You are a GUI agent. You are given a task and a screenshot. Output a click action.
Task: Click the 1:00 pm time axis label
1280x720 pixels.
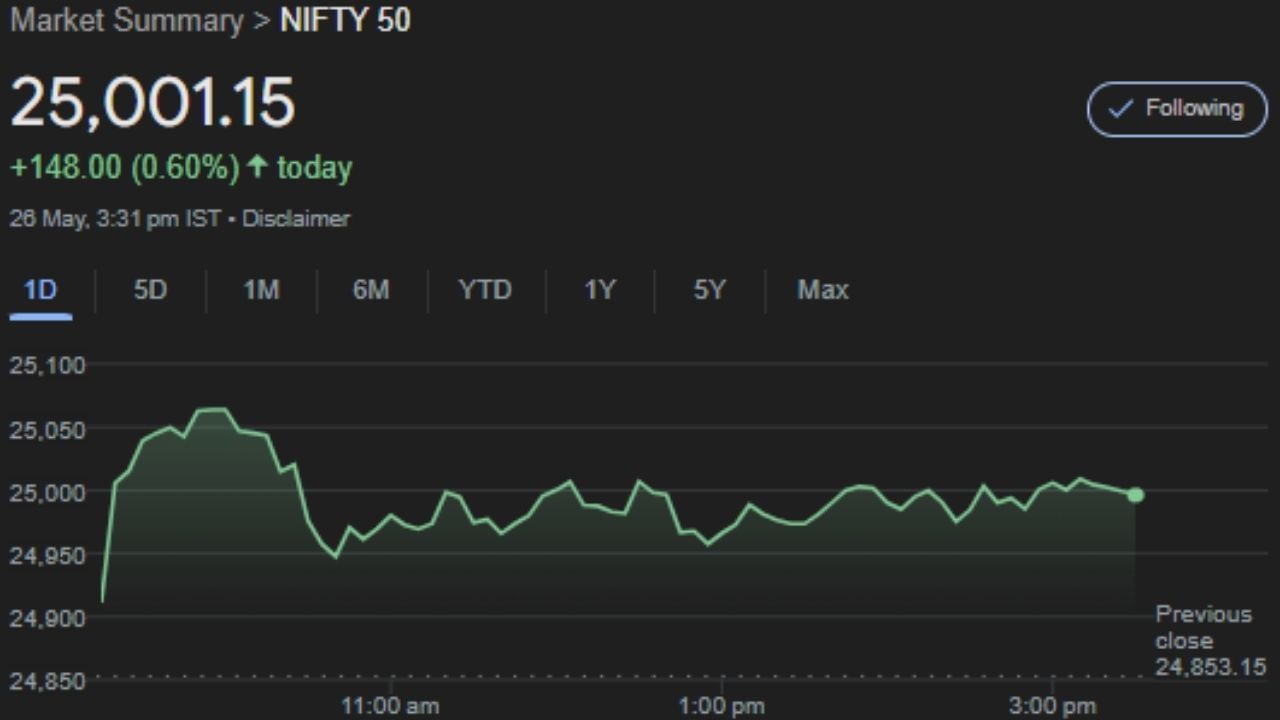pyautogui.click(x=721, y=706)
